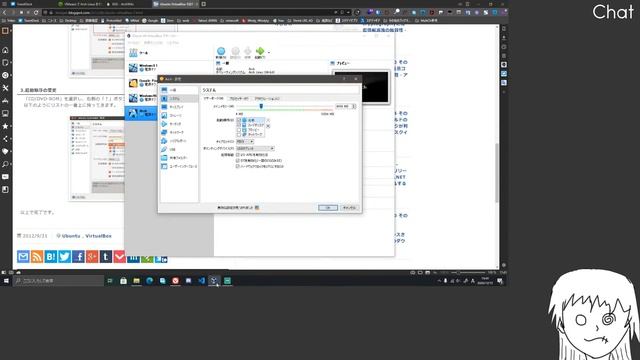The width and height of the screenshot is (640, 360).
Task: Click Discard arrow in VirtualBox Manager toolbar
Action: [248, 52]
